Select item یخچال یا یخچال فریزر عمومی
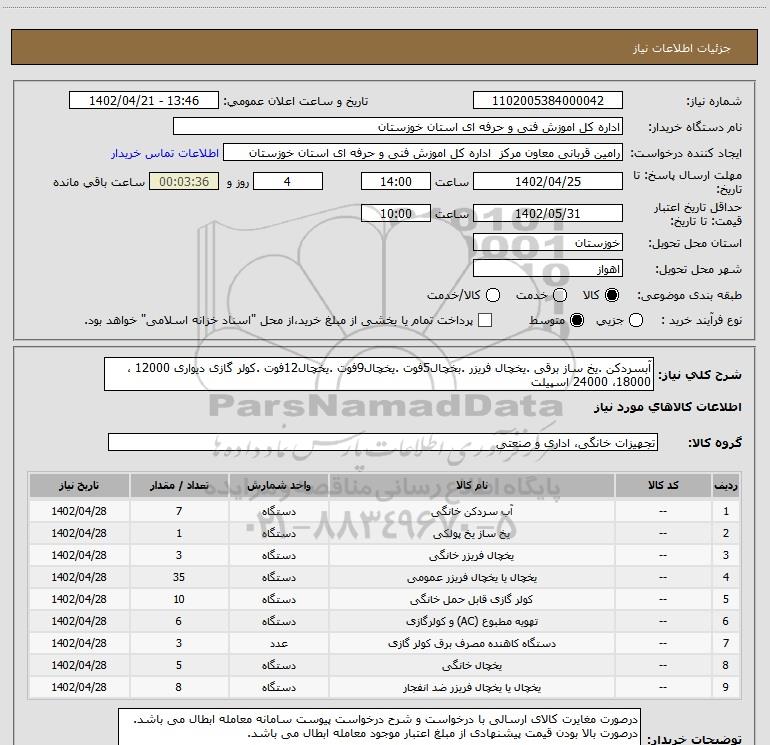770x745 pixels. (x=471, y=578)
